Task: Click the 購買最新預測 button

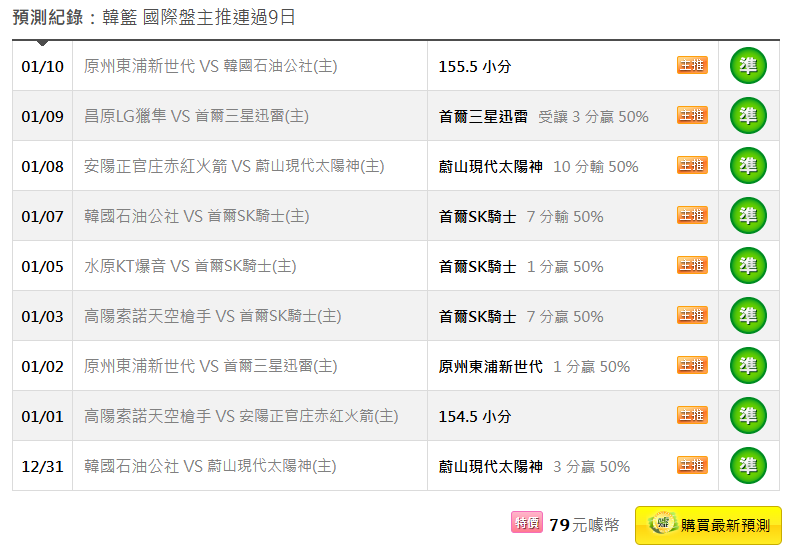Action: click(x=708, y=526)
